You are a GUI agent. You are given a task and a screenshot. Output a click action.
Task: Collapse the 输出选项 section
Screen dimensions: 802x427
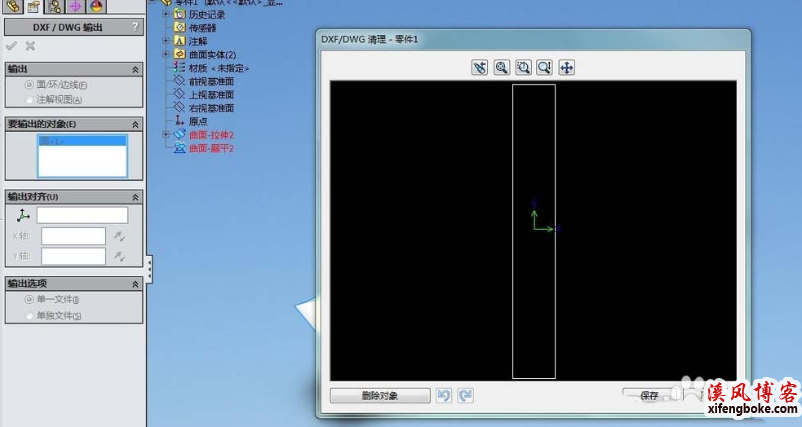point(135,284)
